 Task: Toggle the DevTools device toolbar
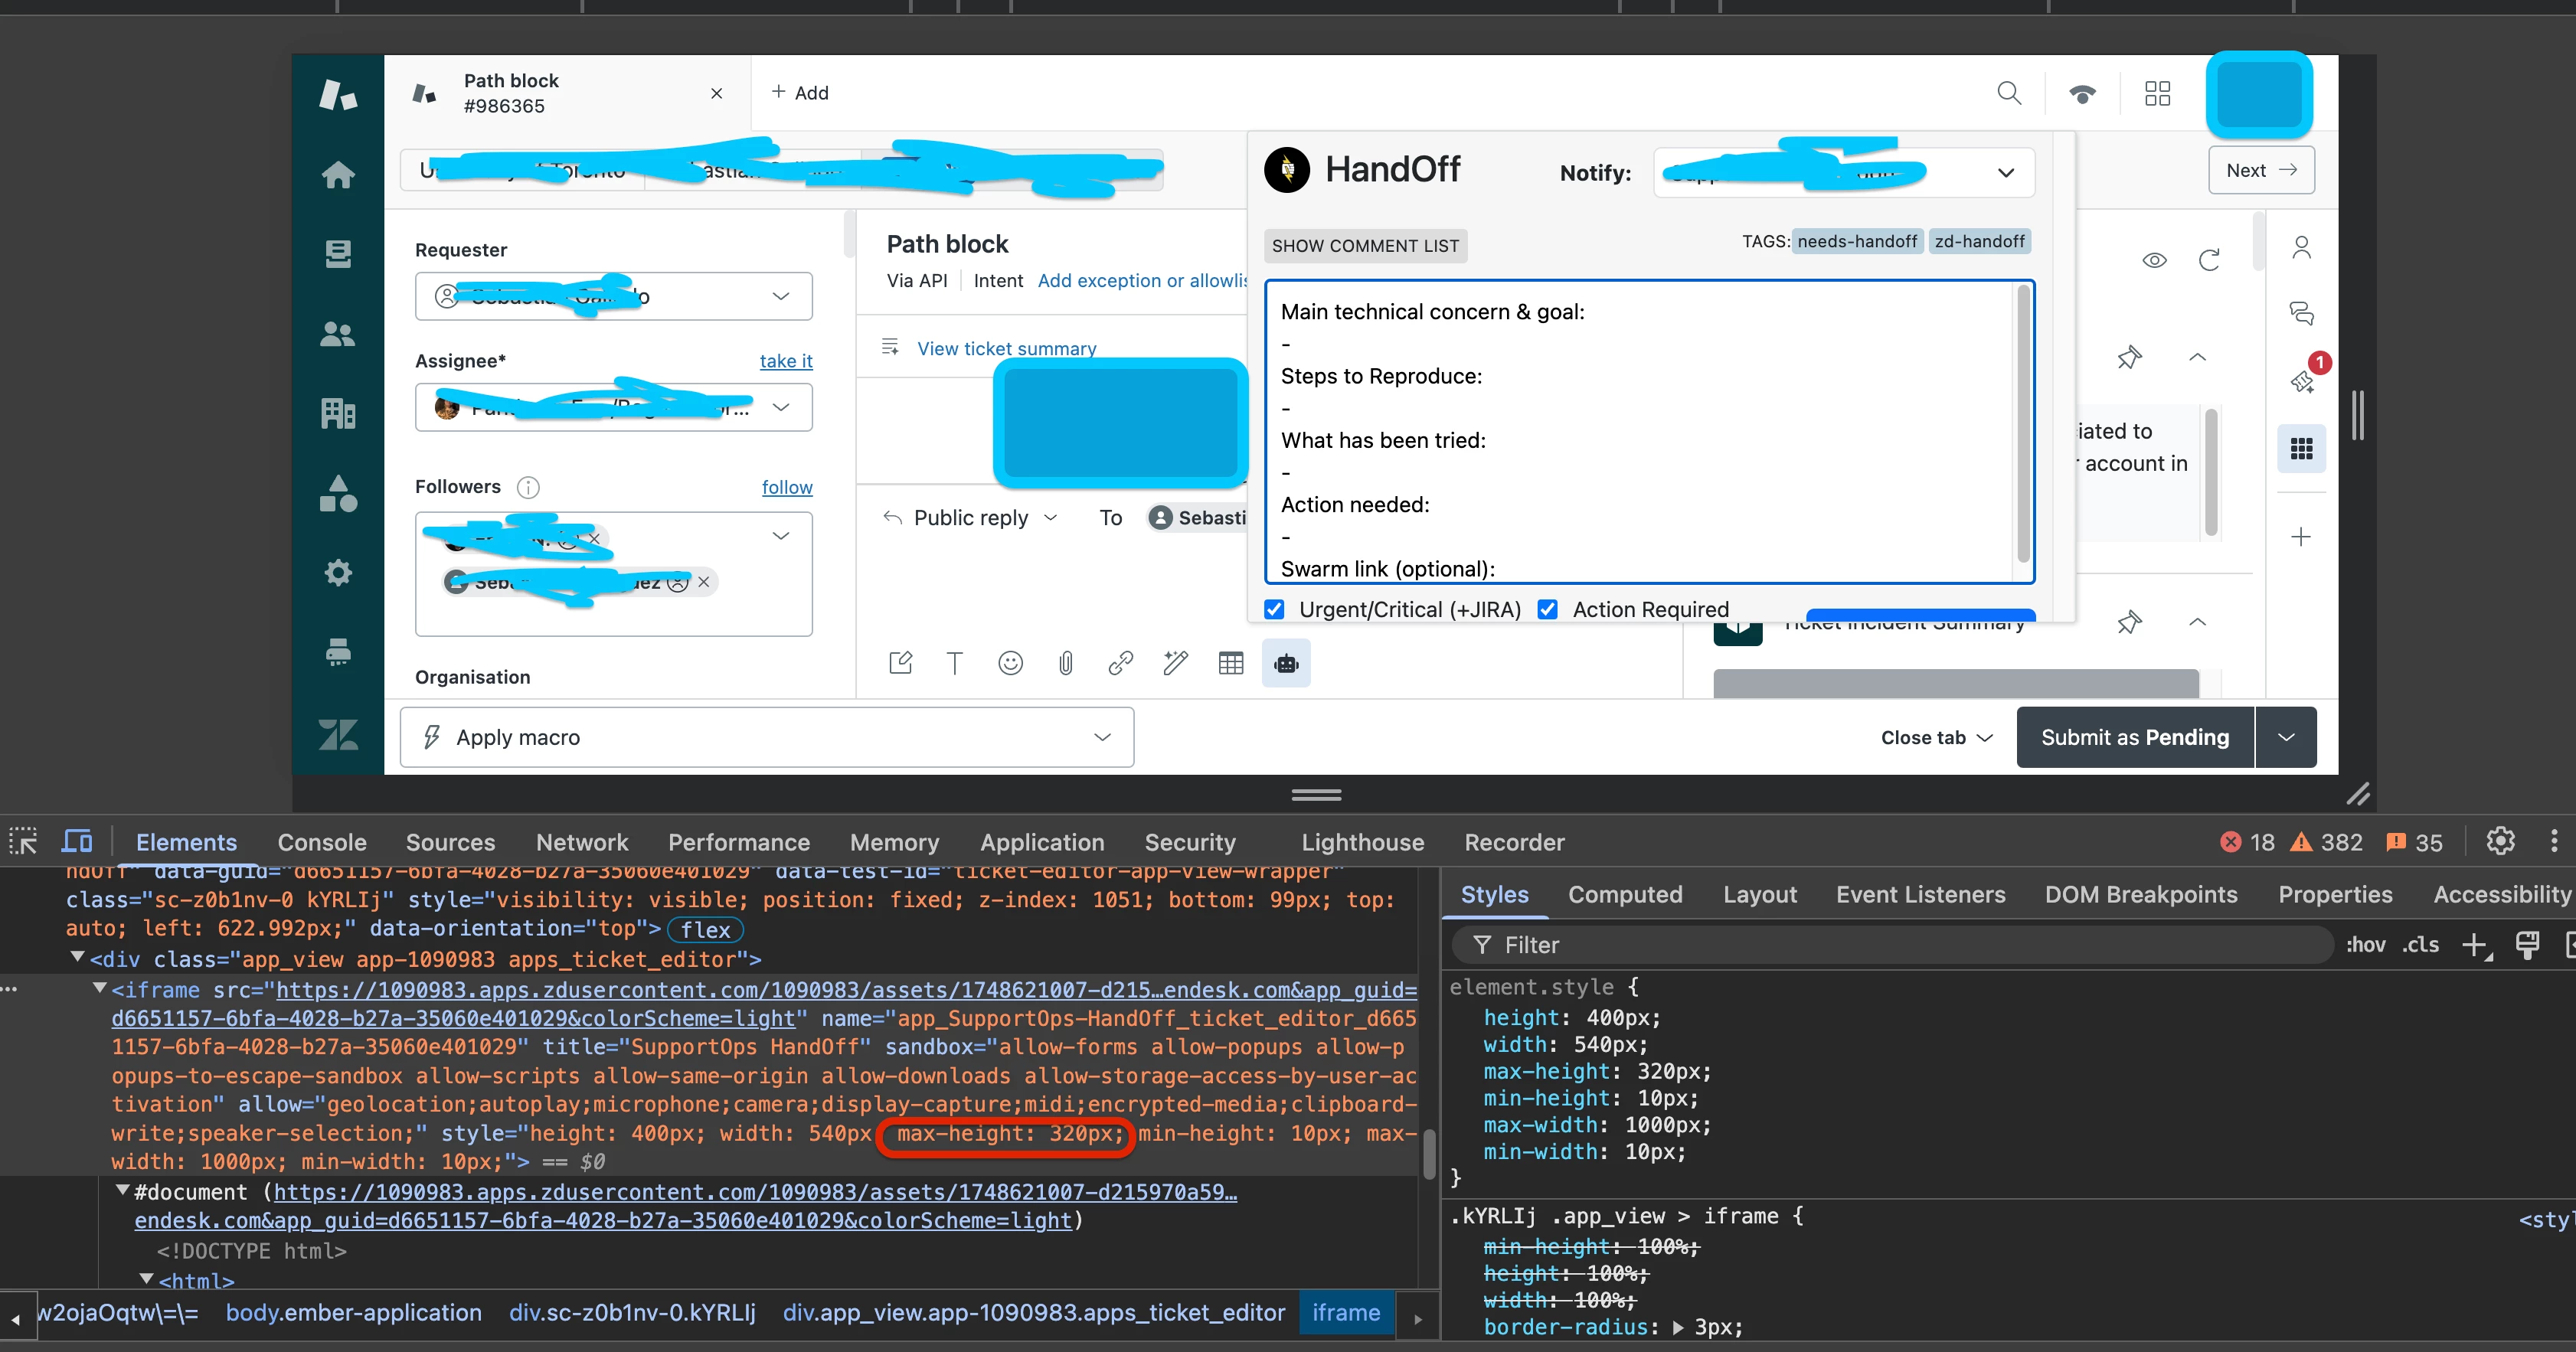coord(77,842)
